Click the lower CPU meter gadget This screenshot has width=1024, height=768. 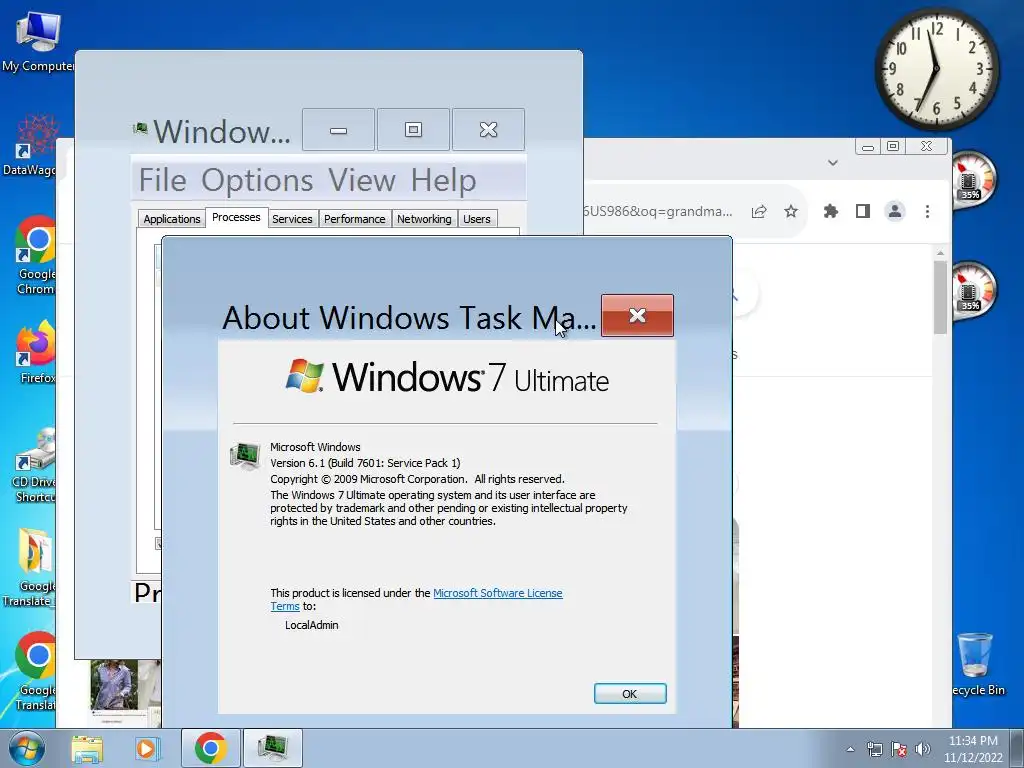(x=973, y=290)
